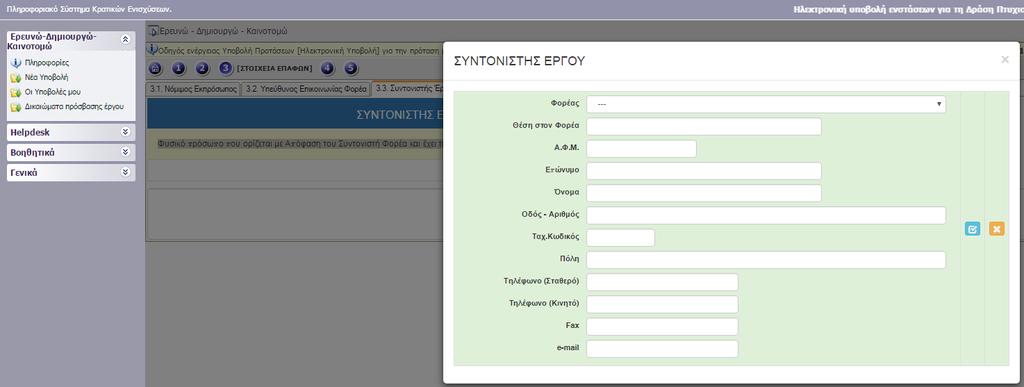Go to the home step icon
The image size is (1024, 387).
coord(155,69)
